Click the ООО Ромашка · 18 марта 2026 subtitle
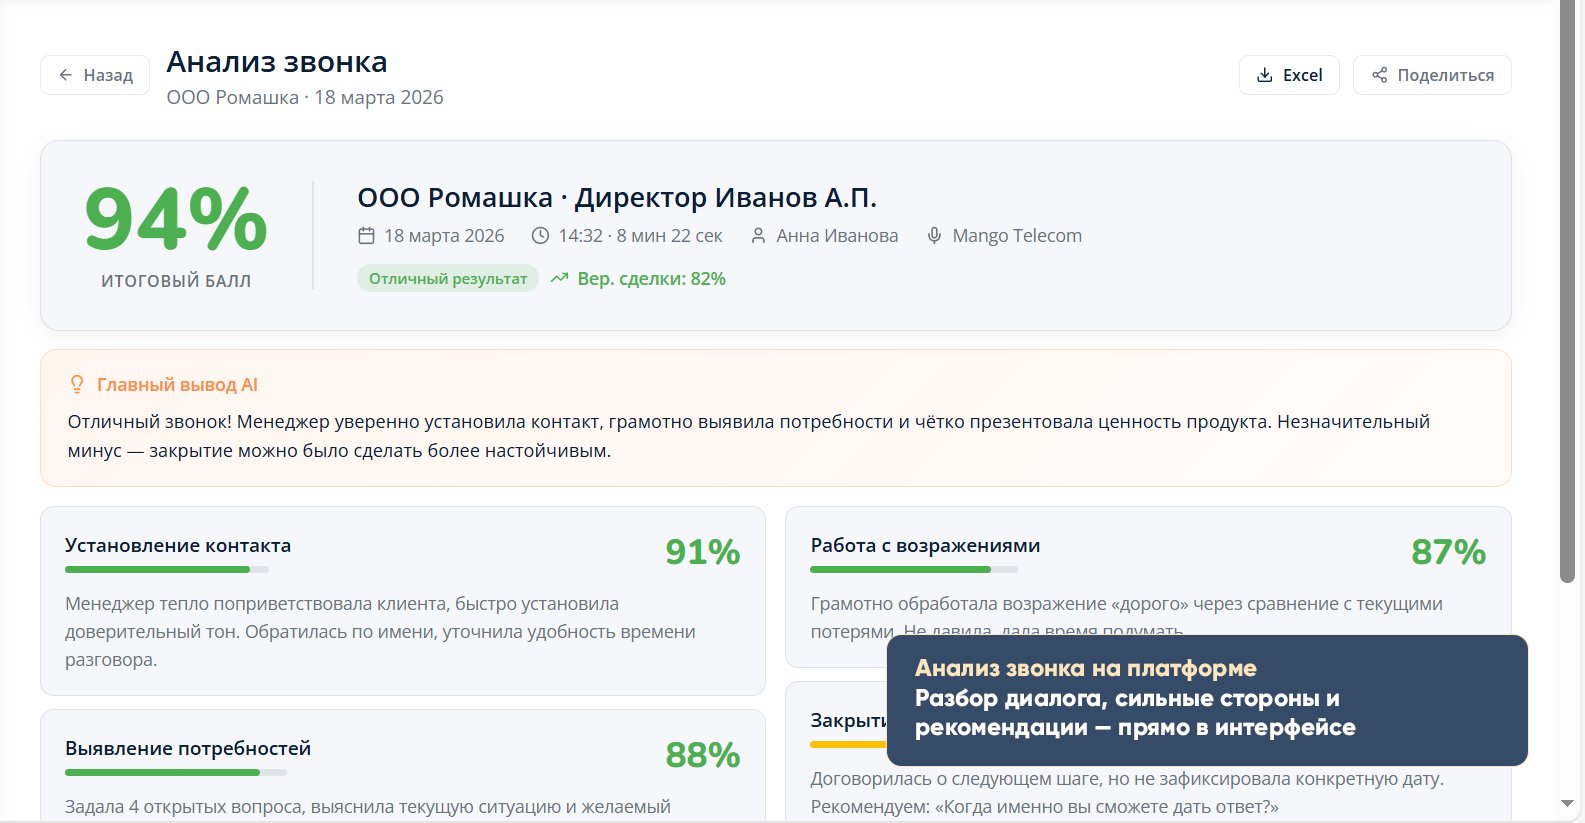The image size is (1585, 823). pos(305,98)
